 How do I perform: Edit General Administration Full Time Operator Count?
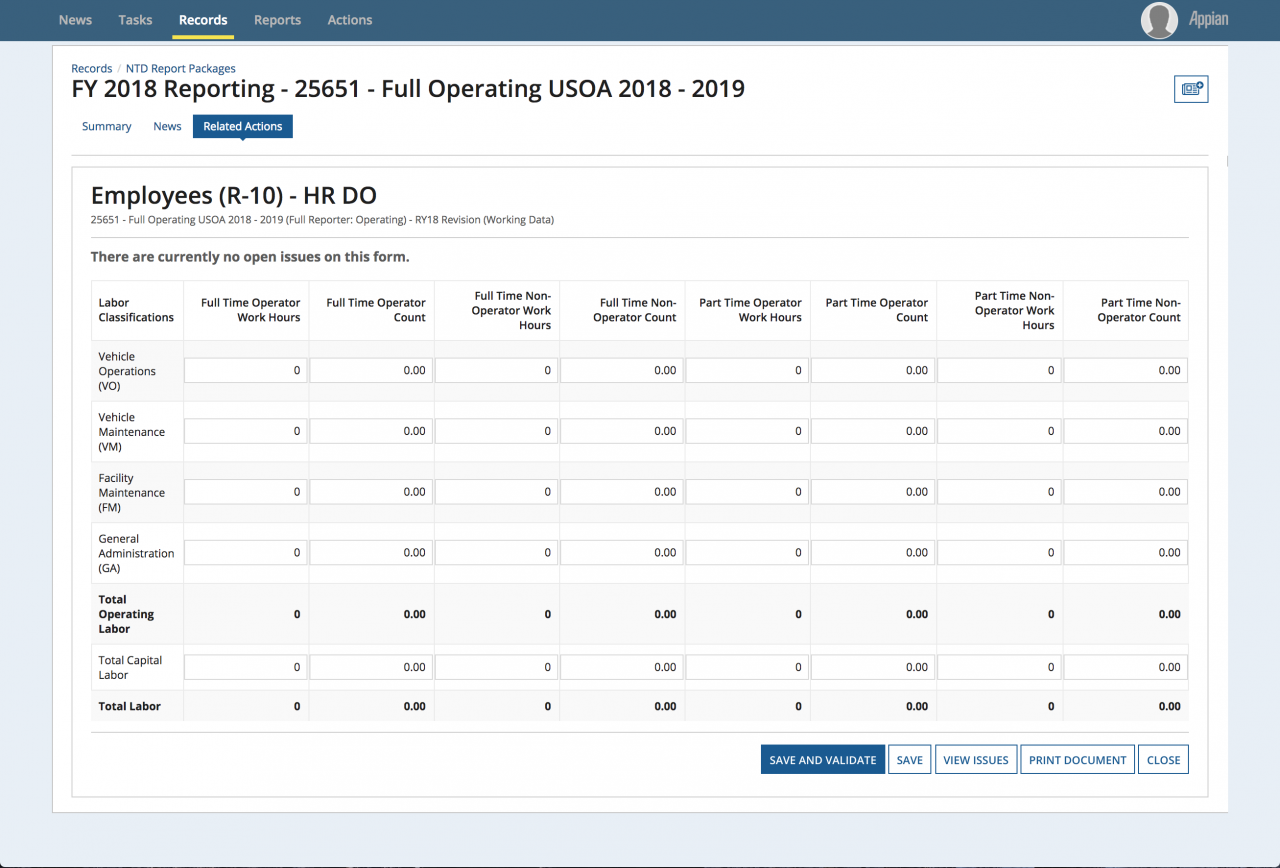click(x=371, y=553)
